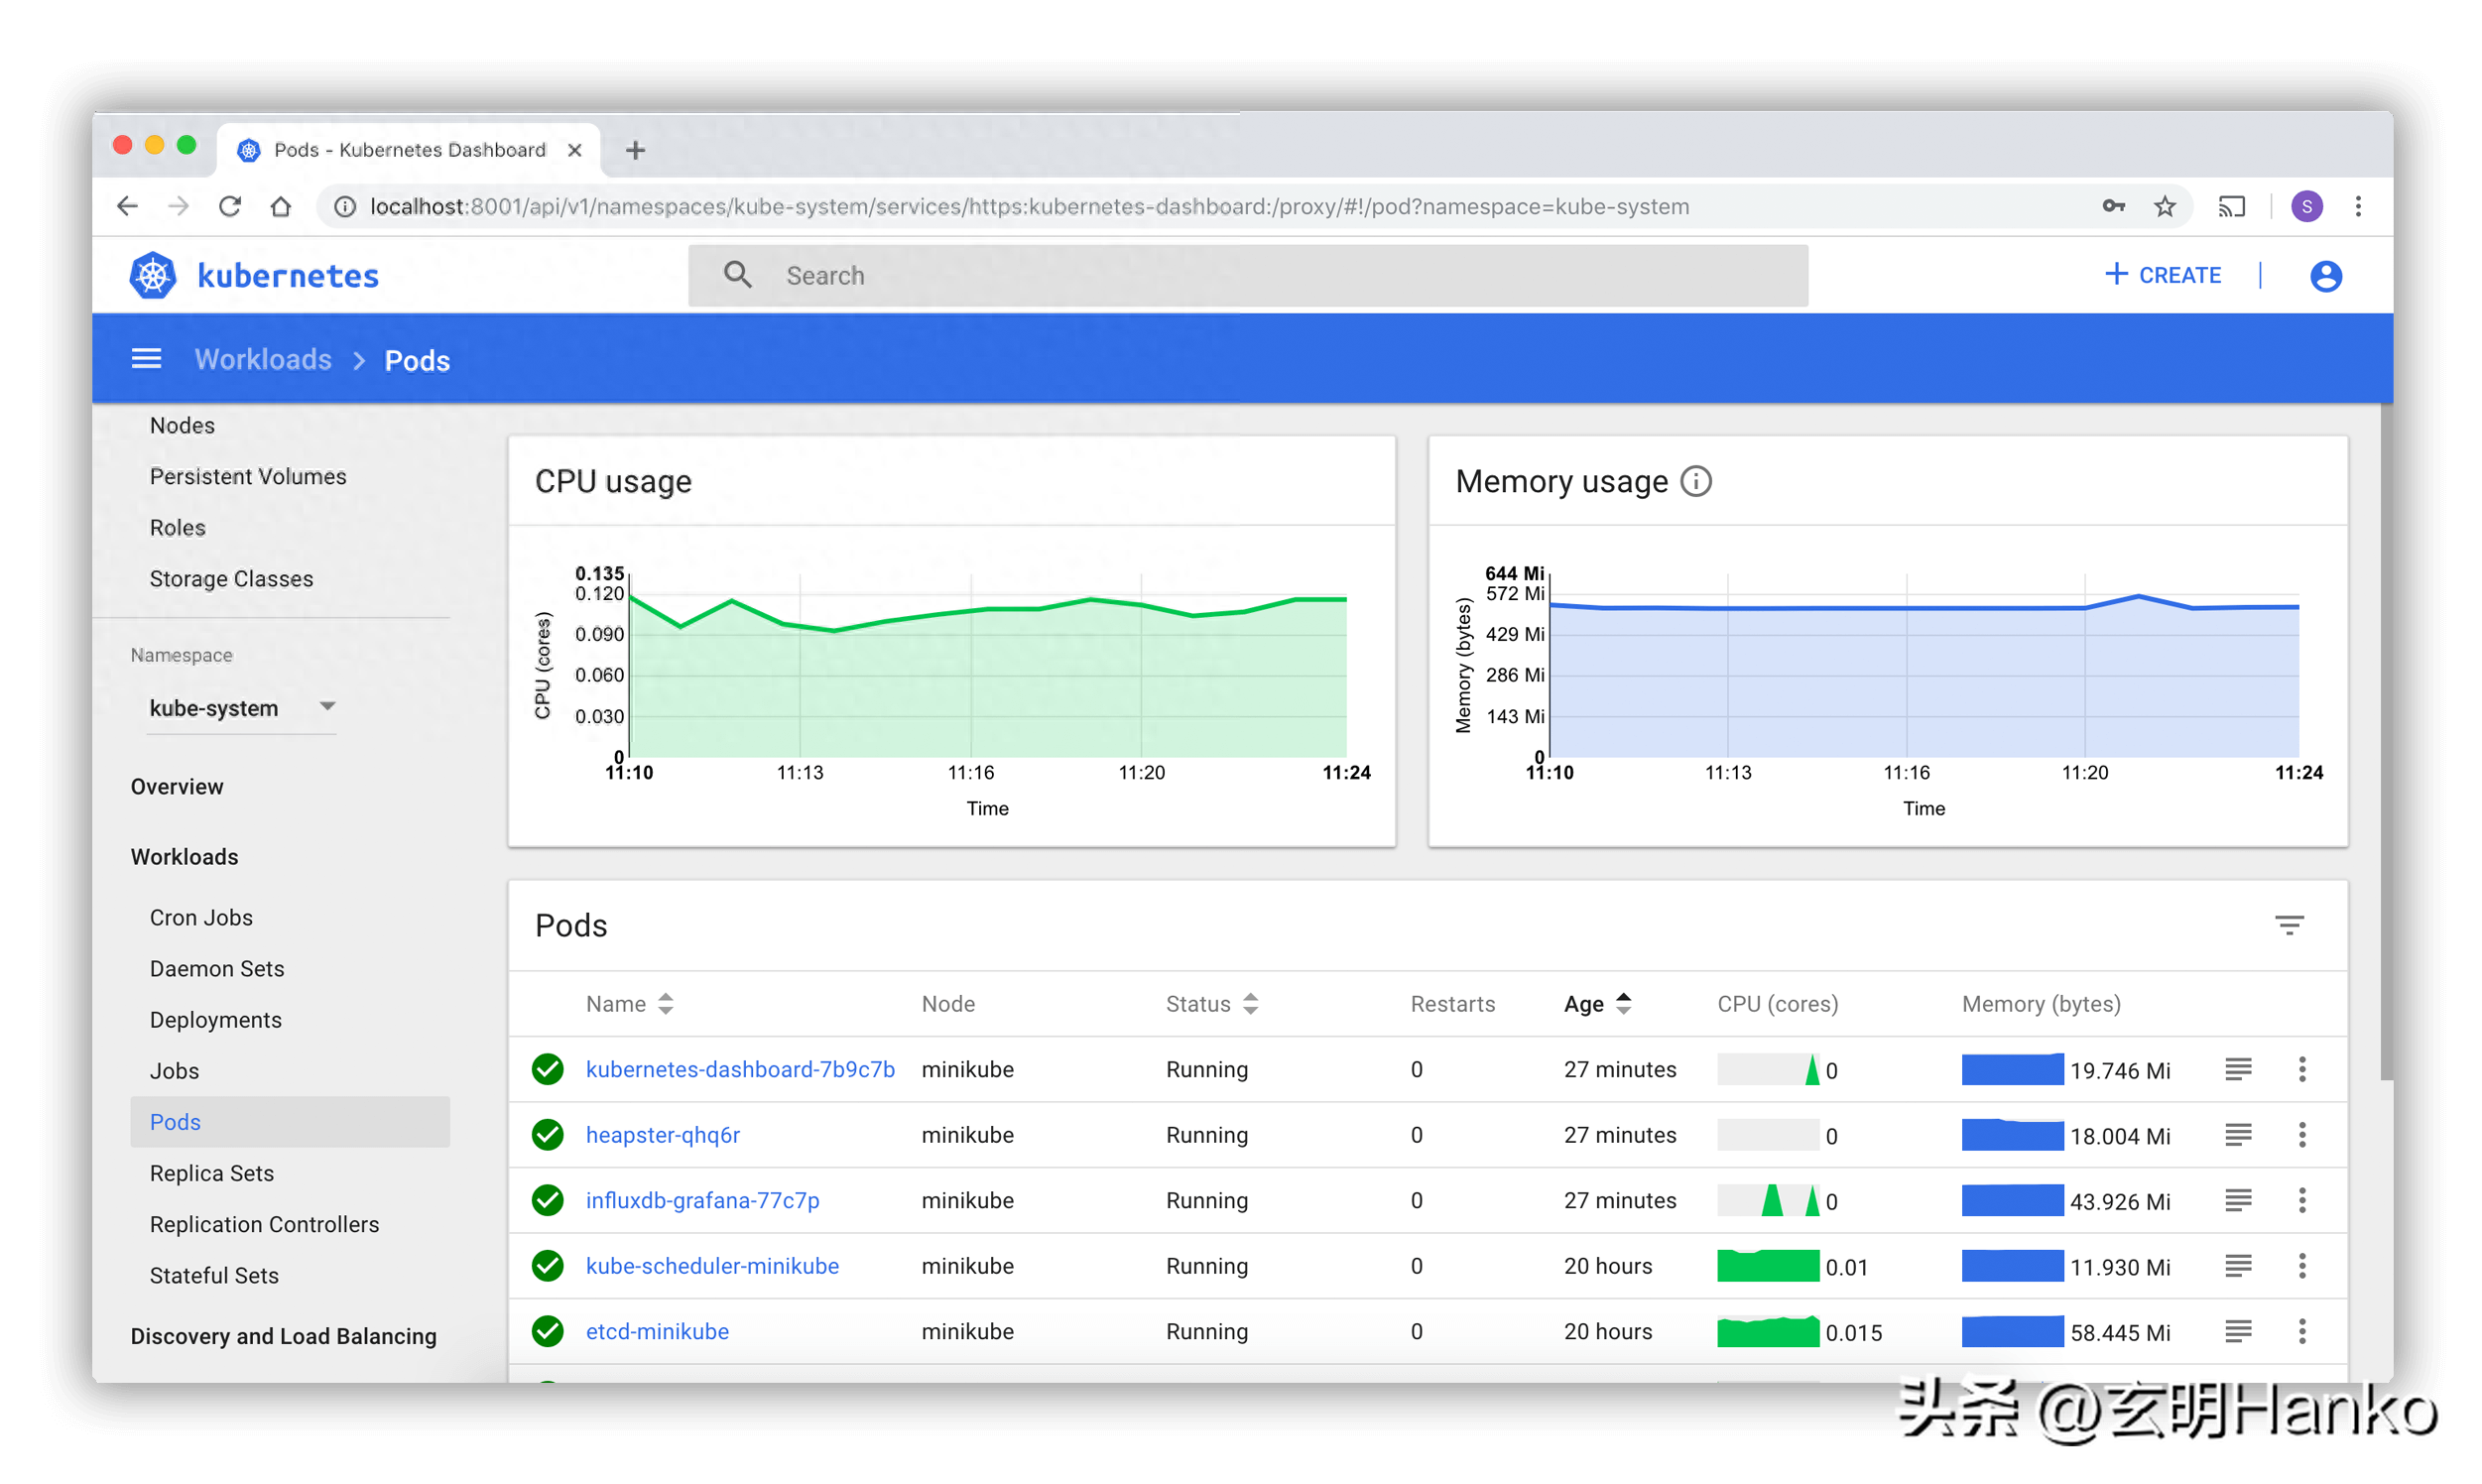Open Replica Sets from Workloads menu
The height and width of the screenshot is (1484, 2482).
click(x=212, y=1173)
